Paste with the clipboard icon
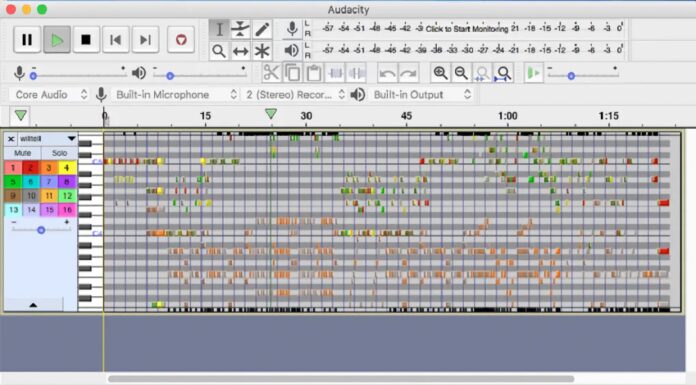Viewport: 696px width, 385px height. click(x=314, y=73)
